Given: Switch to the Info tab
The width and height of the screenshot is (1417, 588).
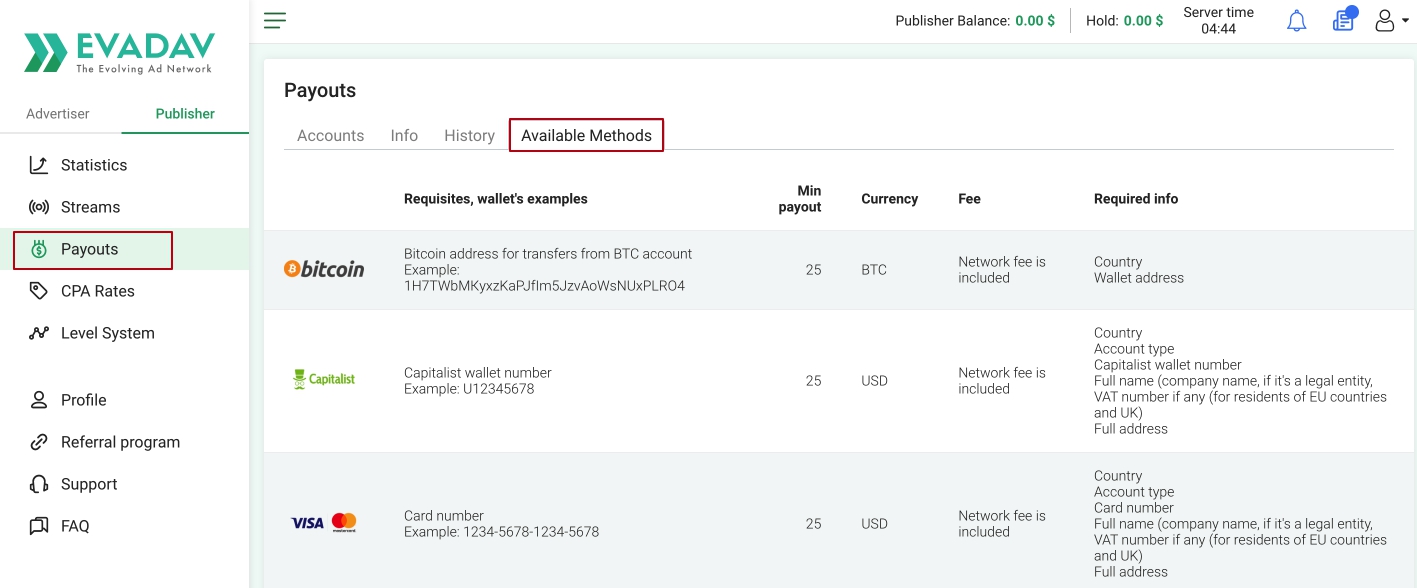Looking at the screenshot, I should coord(404,136).
